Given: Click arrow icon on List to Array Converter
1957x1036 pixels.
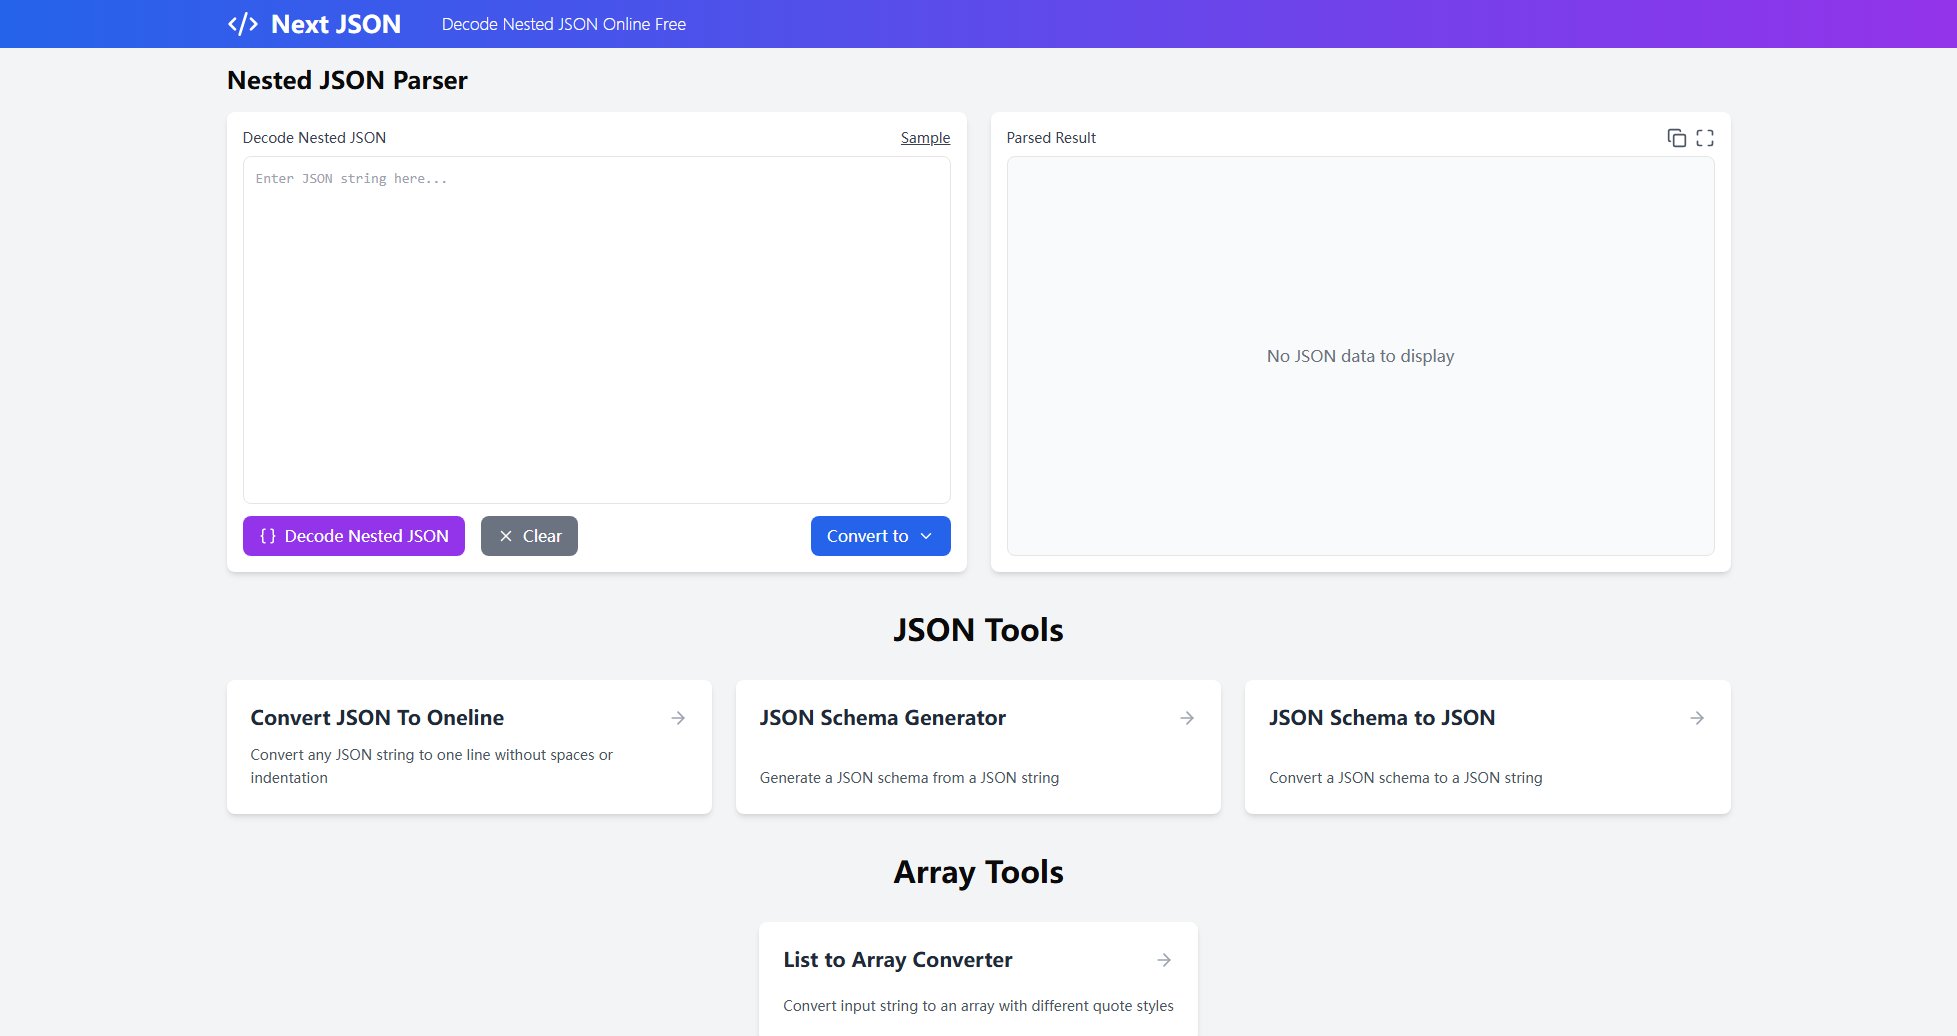Looking at the screenshot, I should coord(1164,960).
